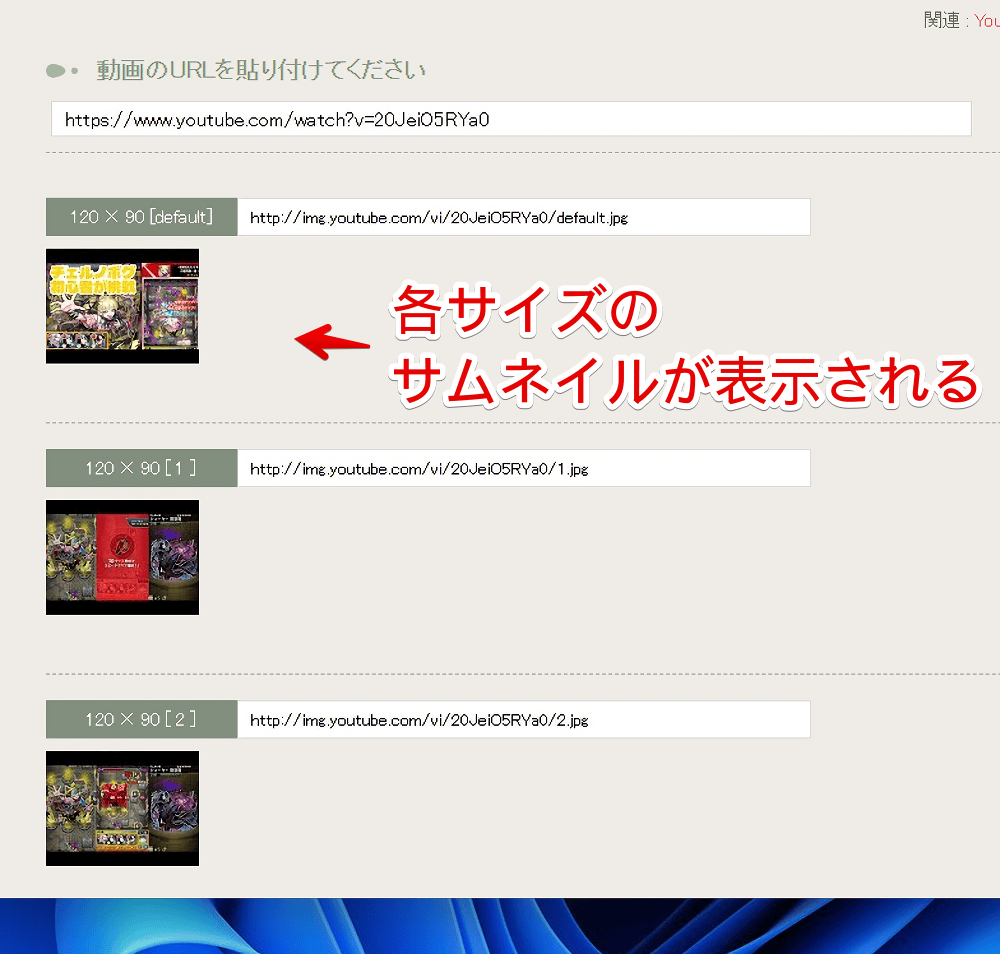Screen dimensions: 1000x954
Task: Click the 2.jpg thumbnail URL field
Action: coord(523,719)
